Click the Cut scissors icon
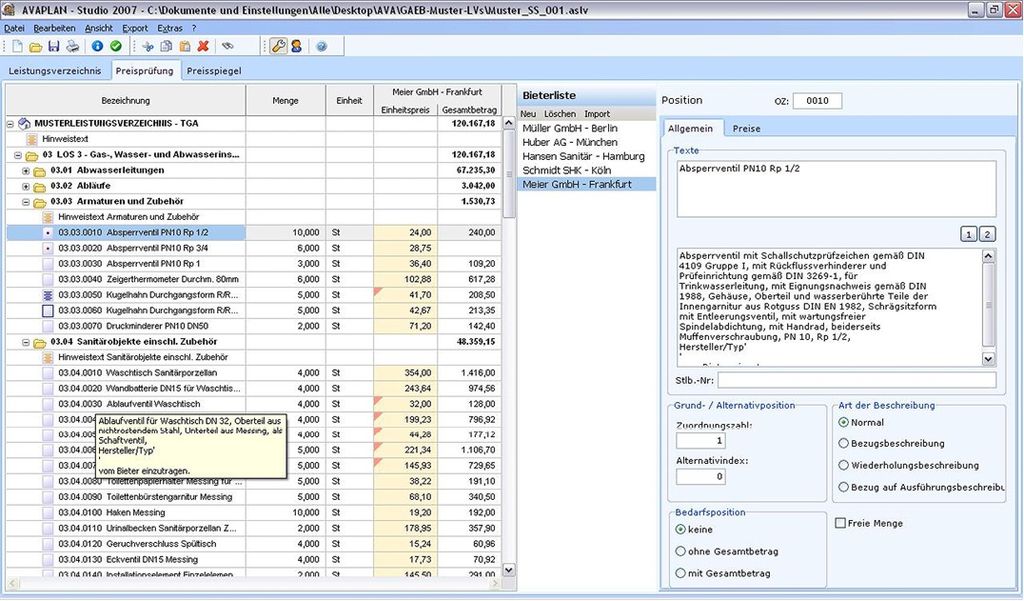The width and height of the screenshot is (1024, 601). [x=148, y=46]
